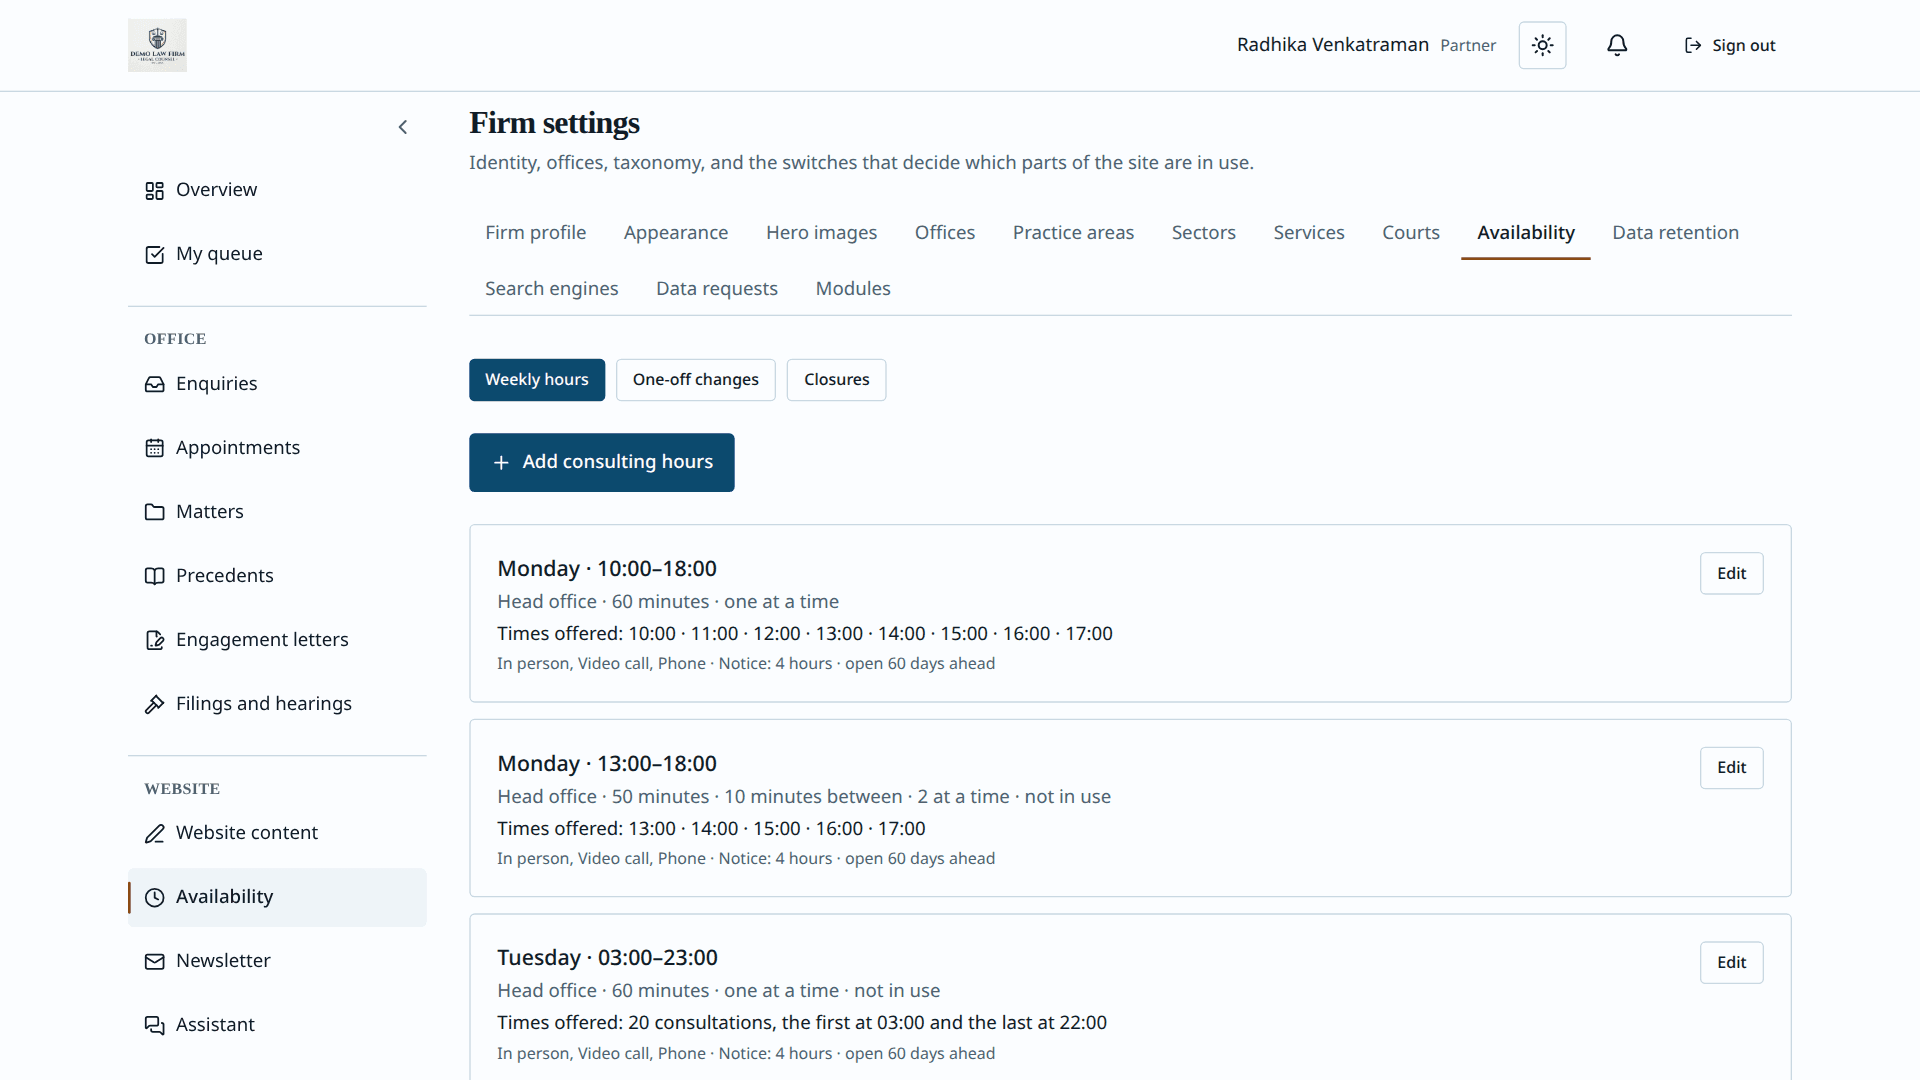The height and width of the screenshot is (1080, 1920).
Task: Open the Hero images tab
Action: point(821,232)
